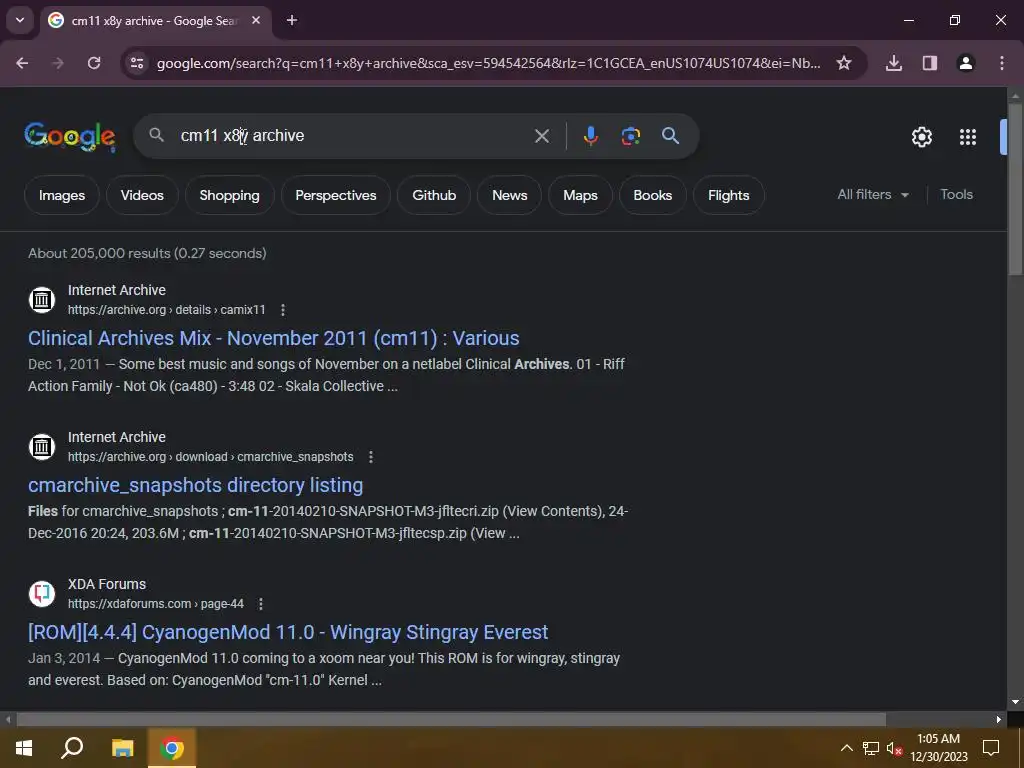Open the notification center icon
The height and width of the screenshot is (768, 1024).
coord(991,748)
